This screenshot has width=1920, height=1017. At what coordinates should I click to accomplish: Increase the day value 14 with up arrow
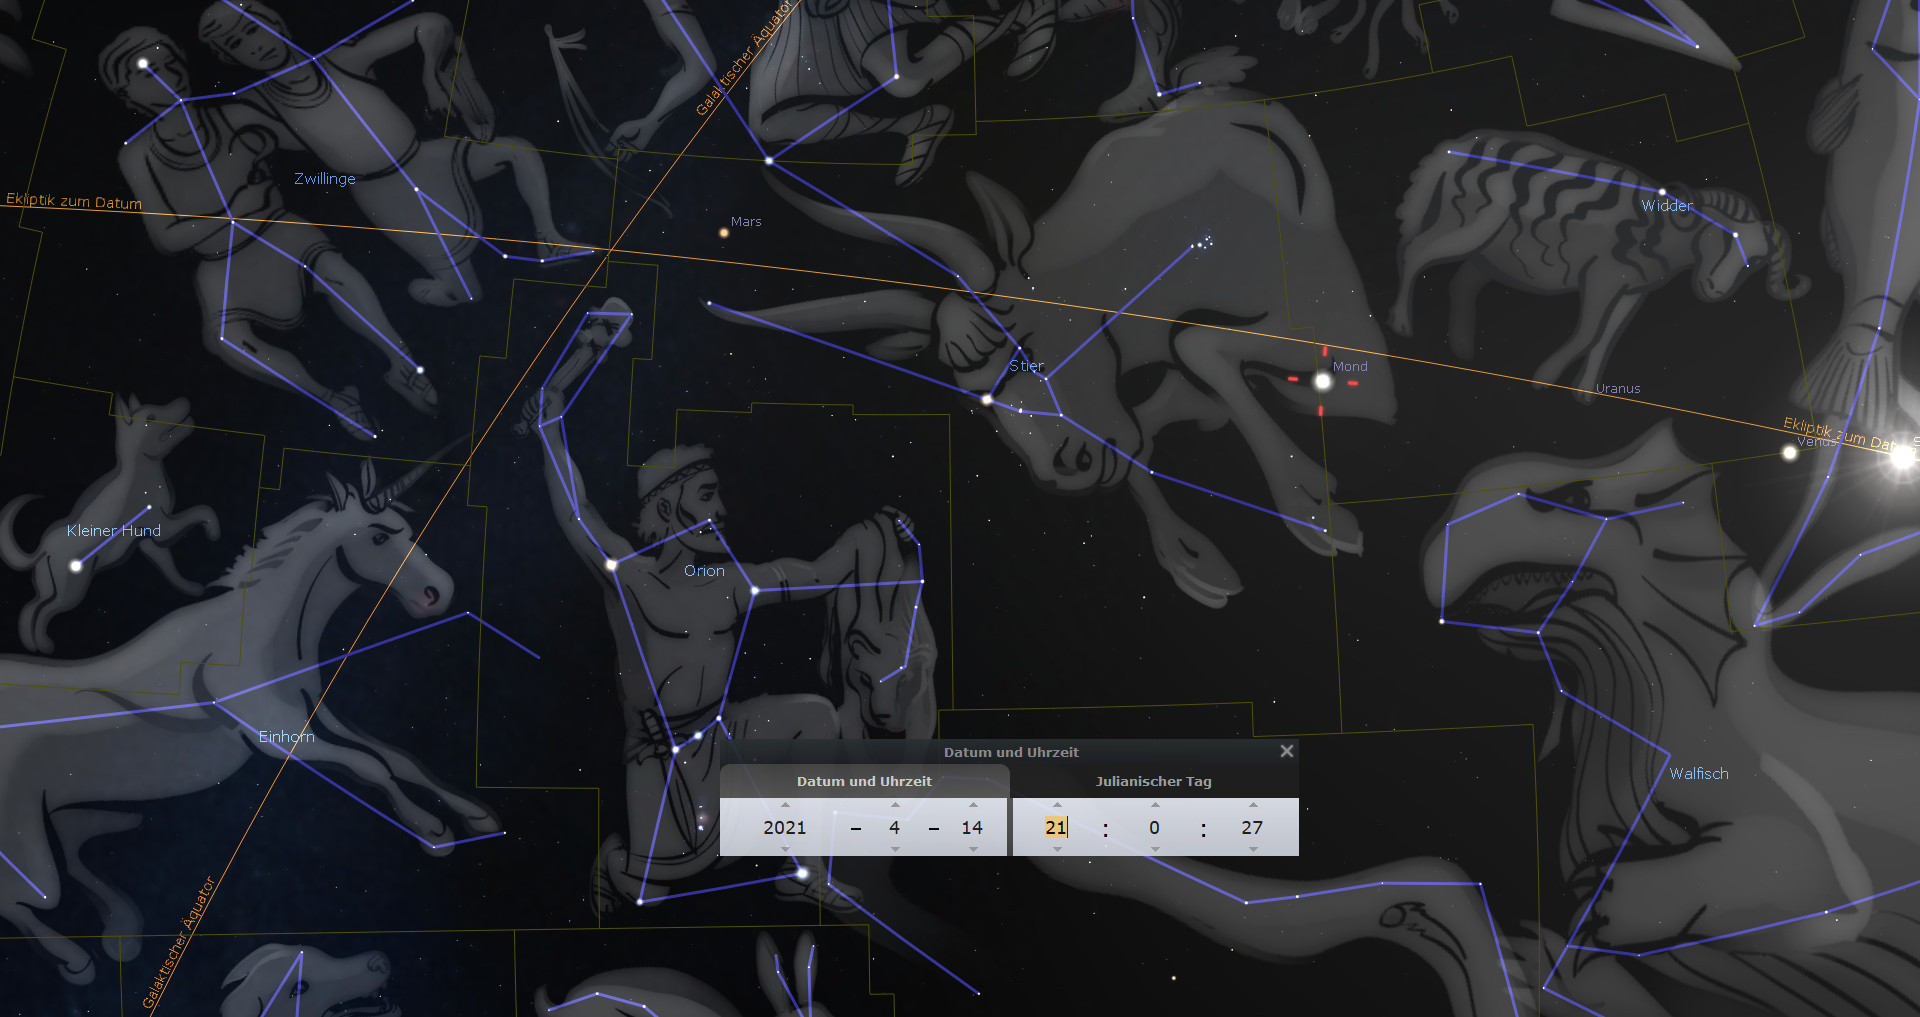(973, 805)
